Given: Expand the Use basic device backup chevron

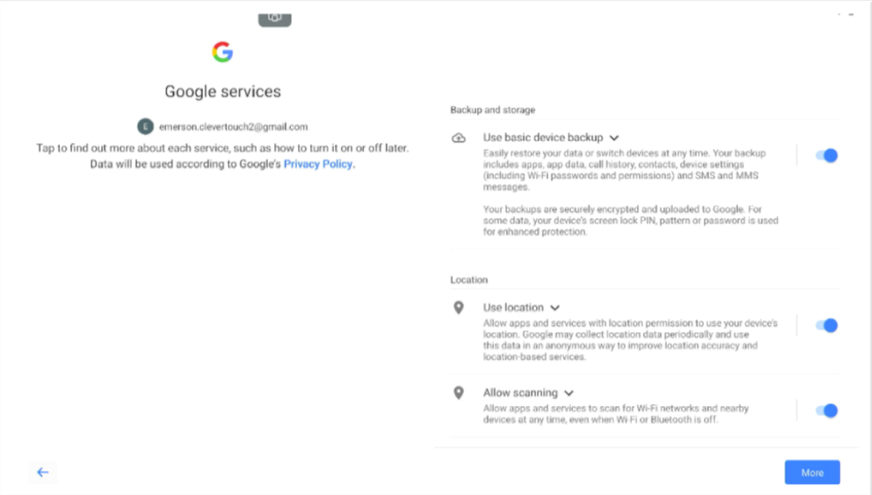Looking at the screenshot, I should [x=614, y=138].
